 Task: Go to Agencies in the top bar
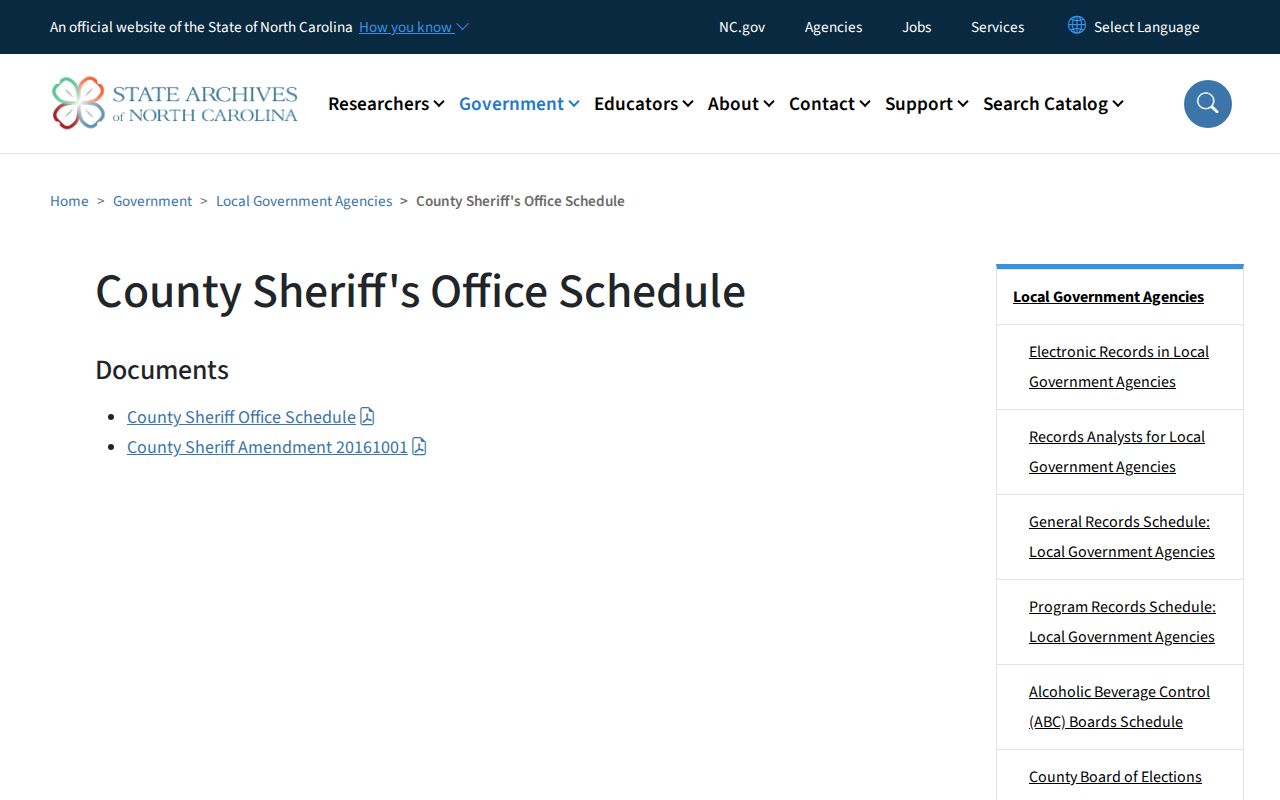coord(833,27)
